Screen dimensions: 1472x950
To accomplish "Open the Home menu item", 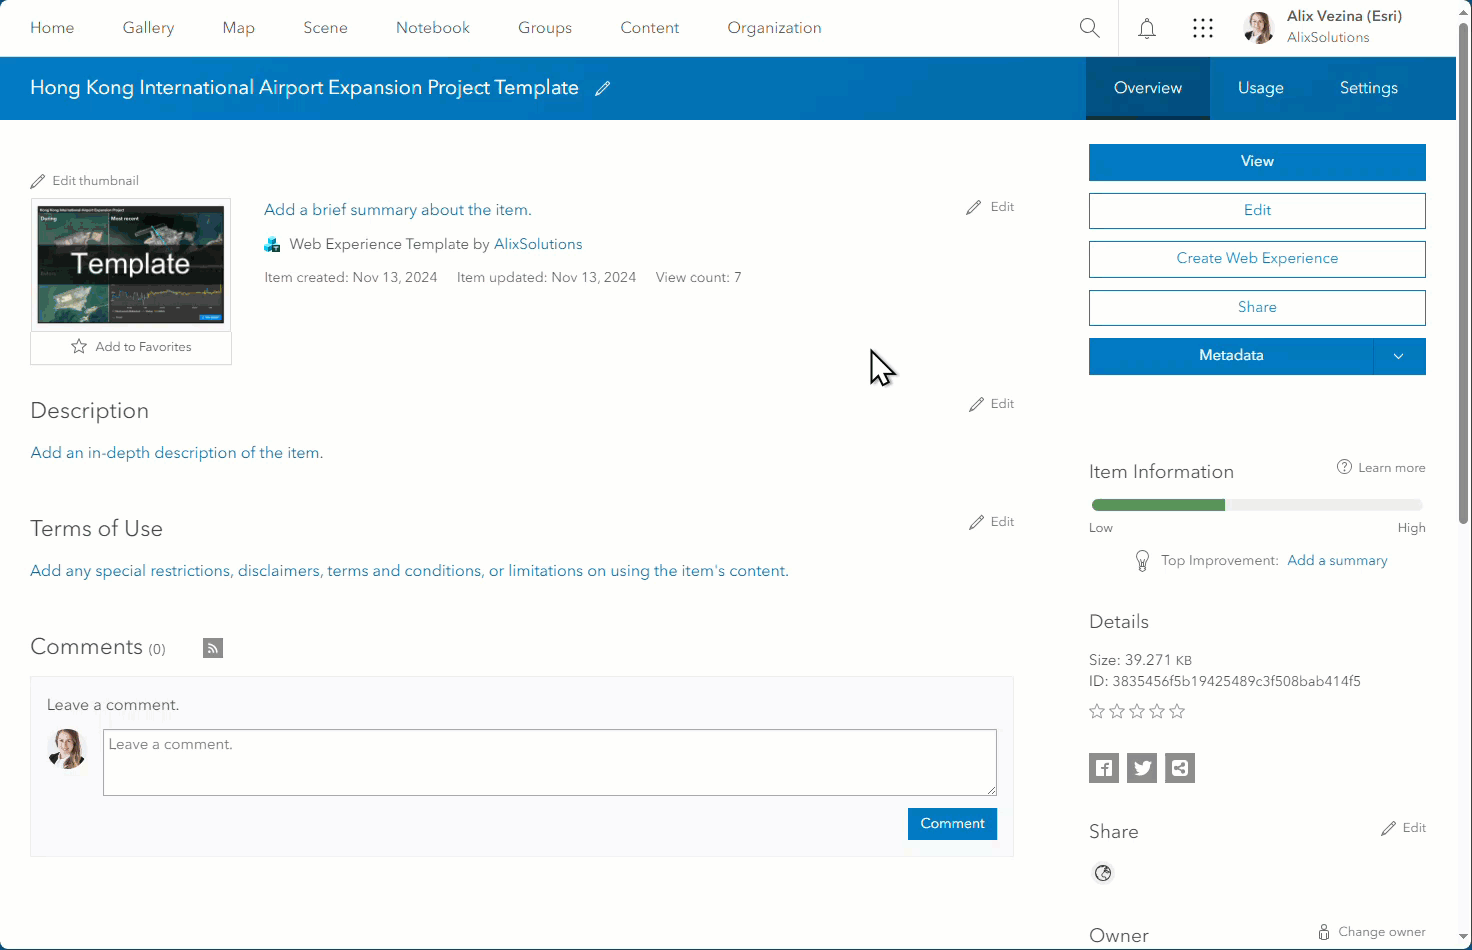I will (52, 28).
